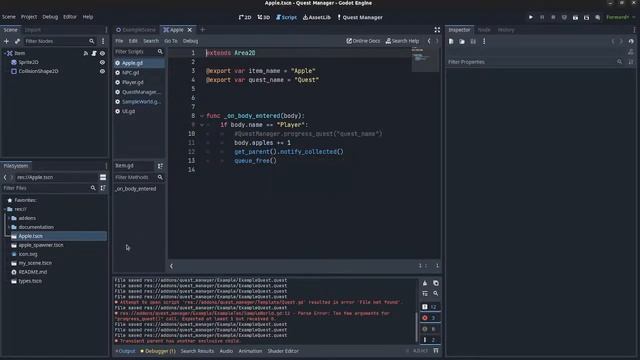The image size is (640, 360).
Task: Open the FileSystem dock three-dot options menu
Action: (106, 166)
